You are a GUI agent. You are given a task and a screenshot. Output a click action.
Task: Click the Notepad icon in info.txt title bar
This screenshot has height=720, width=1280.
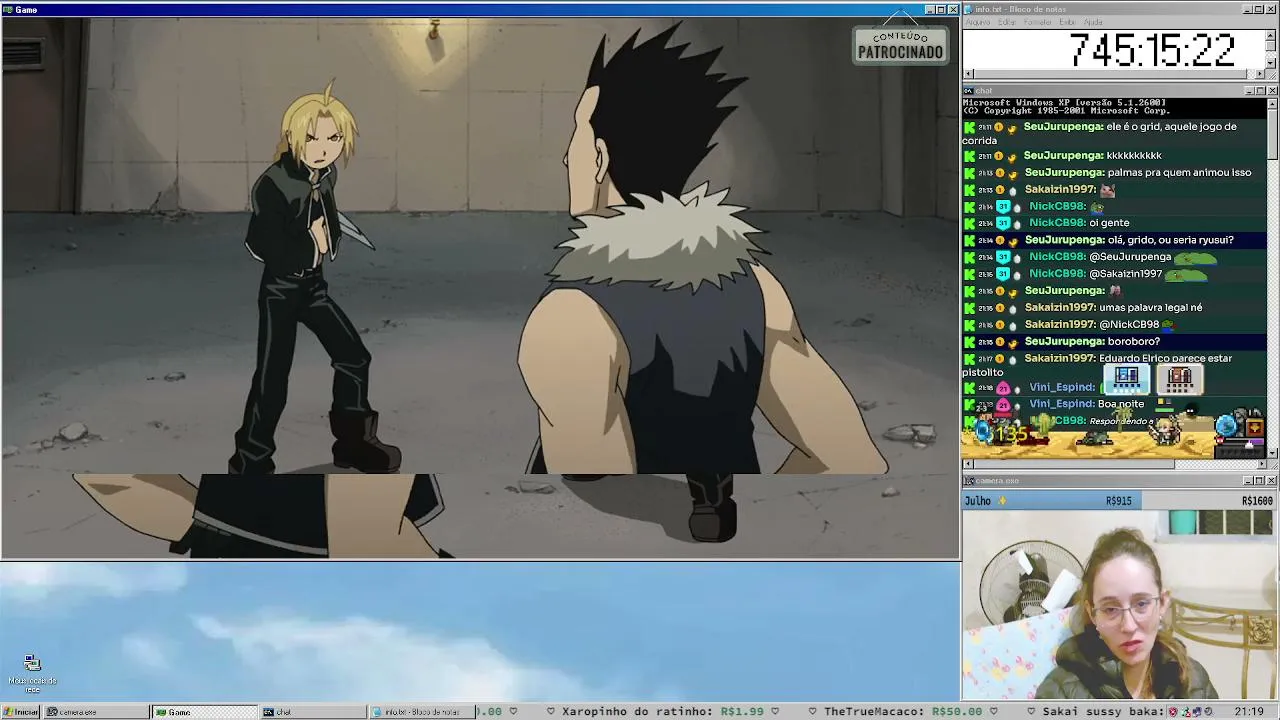[969, 9]
